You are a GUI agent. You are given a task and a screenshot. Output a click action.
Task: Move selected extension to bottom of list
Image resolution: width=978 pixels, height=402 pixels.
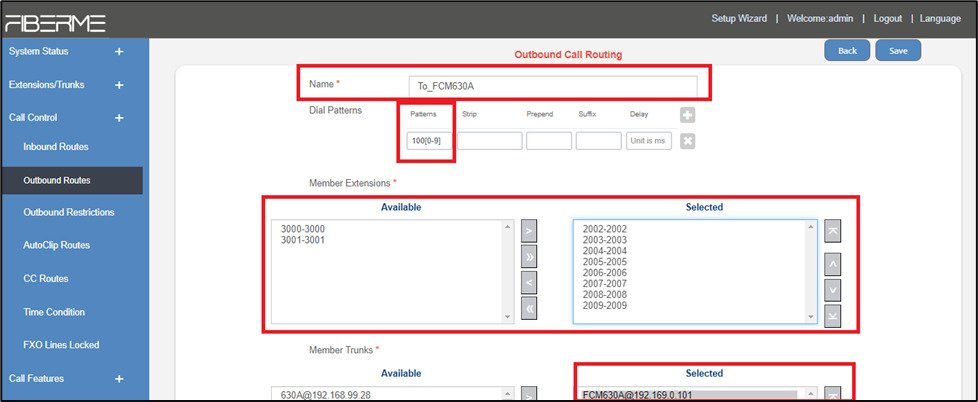click(832, 316)
